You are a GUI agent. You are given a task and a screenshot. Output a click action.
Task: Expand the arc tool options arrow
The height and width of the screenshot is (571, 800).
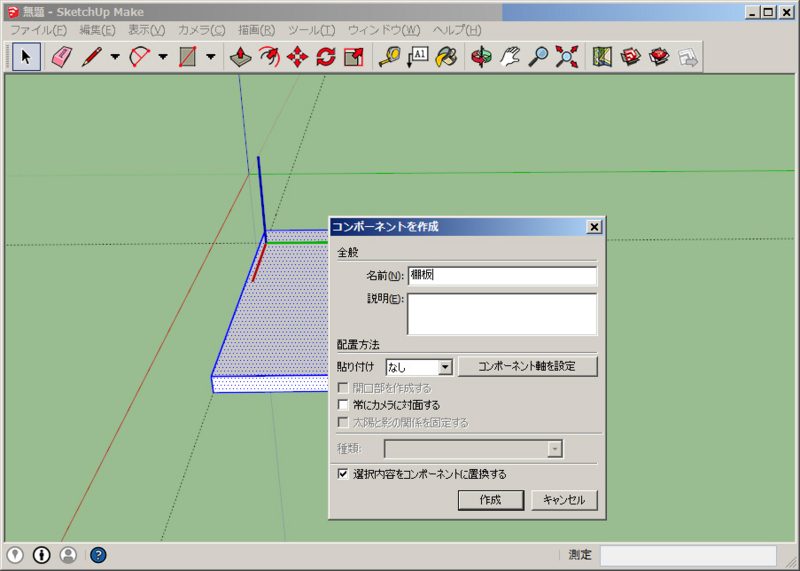(163, 57)
